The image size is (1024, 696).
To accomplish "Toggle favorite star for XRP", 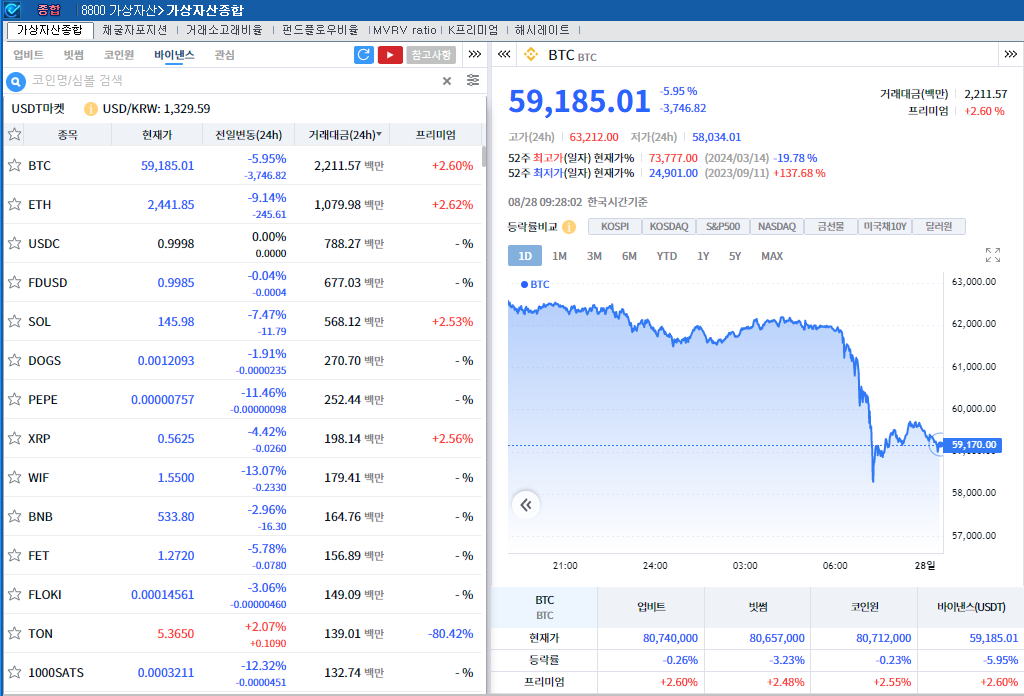I will tap(14, 438).
